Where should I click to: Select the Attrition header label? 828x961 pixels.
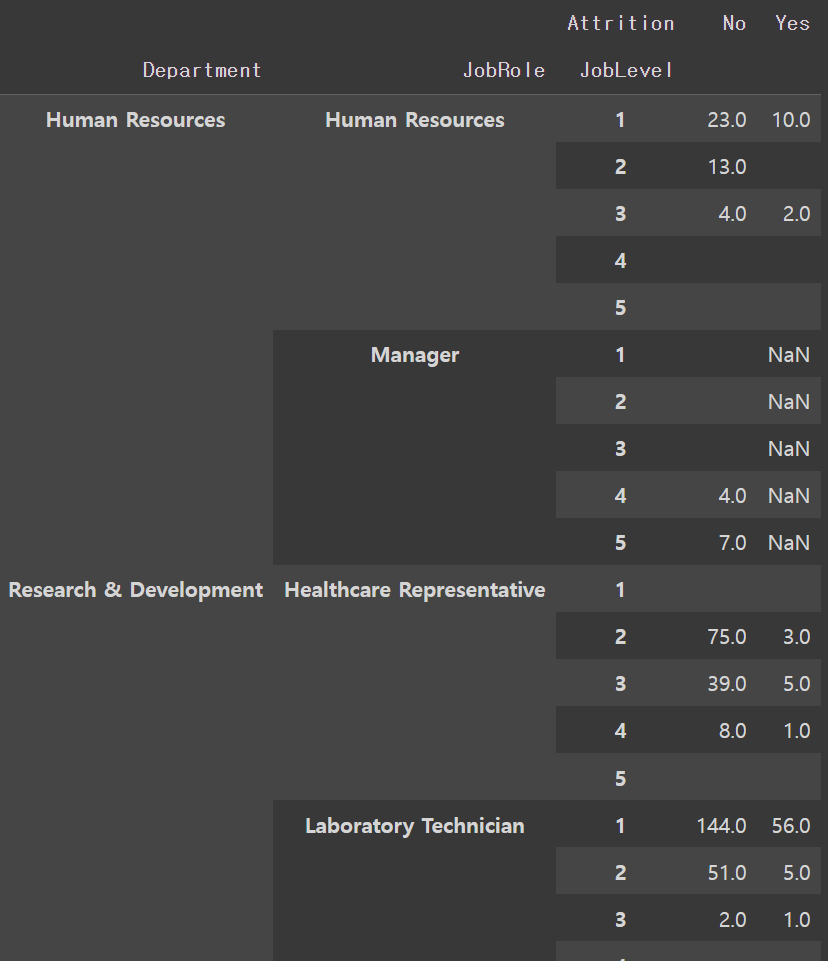coord(620,23)
